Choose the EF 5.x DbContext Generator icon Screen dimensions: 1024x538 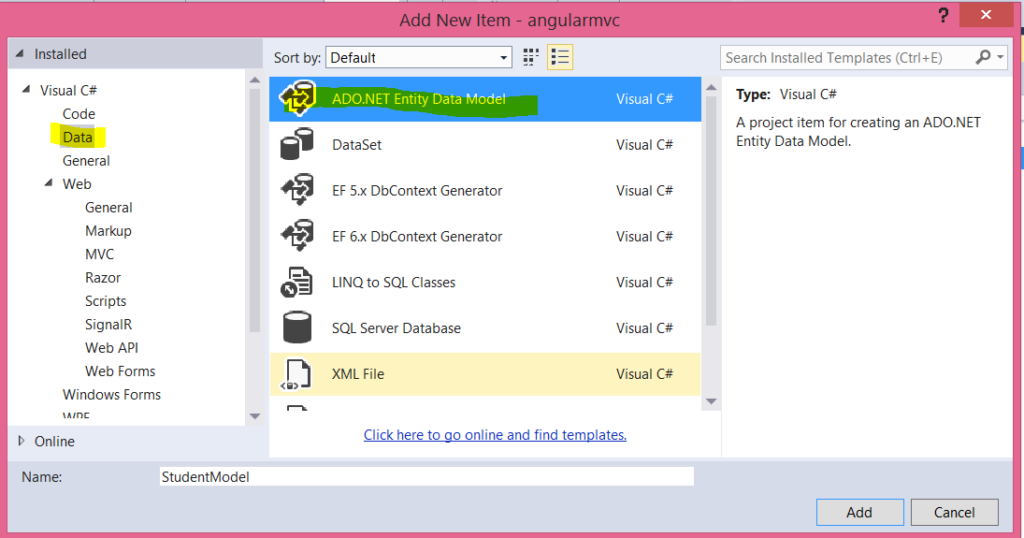[x=297, y=191]
